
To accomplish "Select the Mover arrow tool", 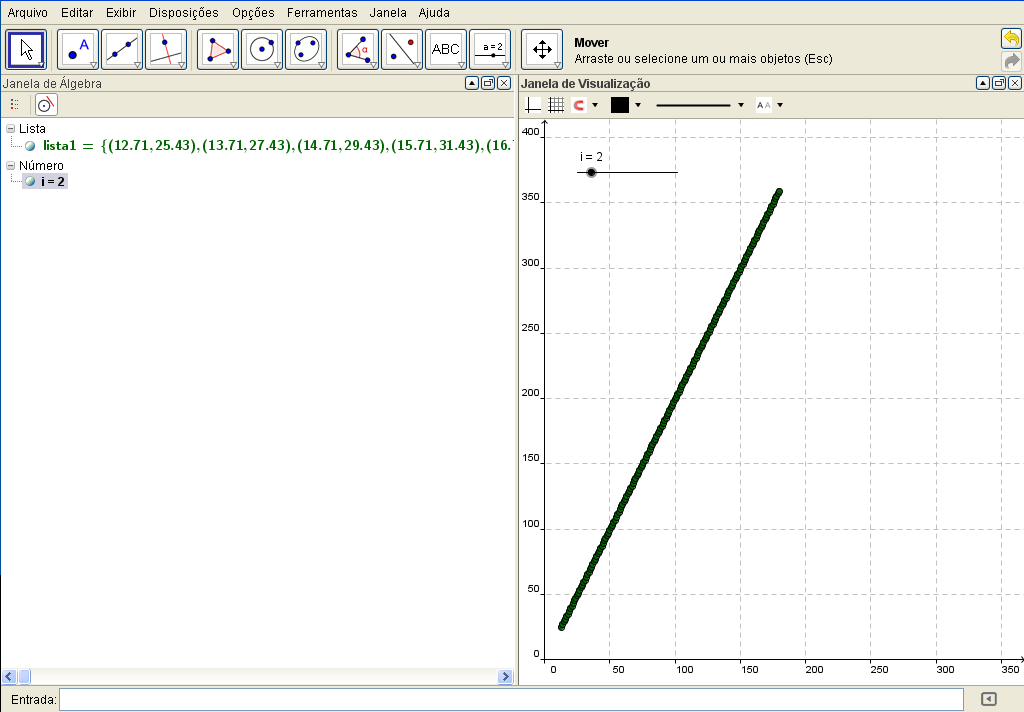I will [x=26, y=49].
